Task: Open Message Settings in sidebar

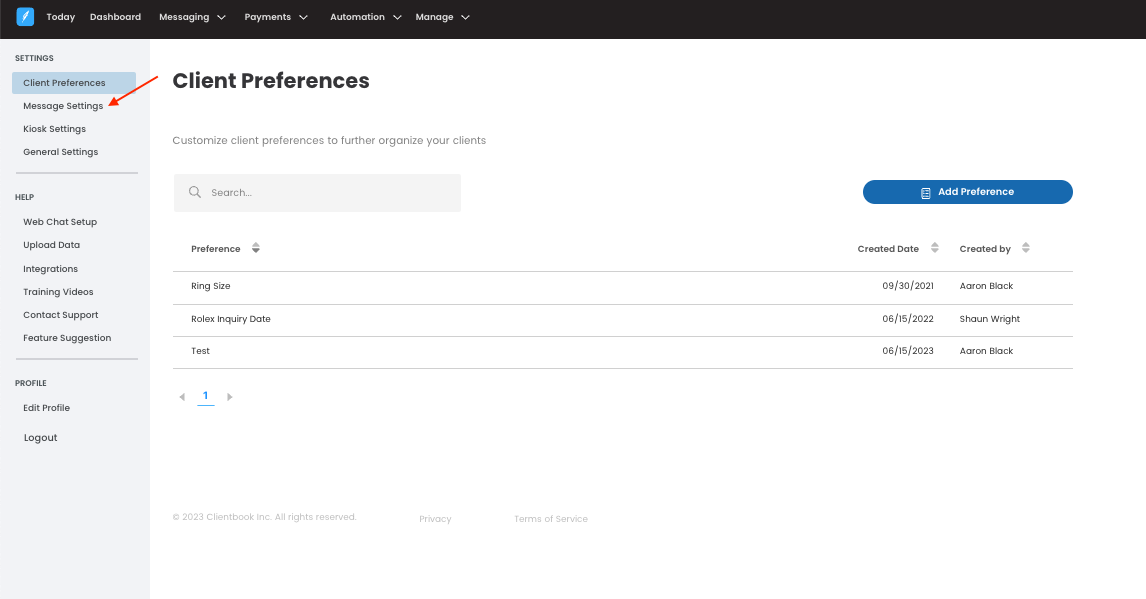Action: pos(63,106)
